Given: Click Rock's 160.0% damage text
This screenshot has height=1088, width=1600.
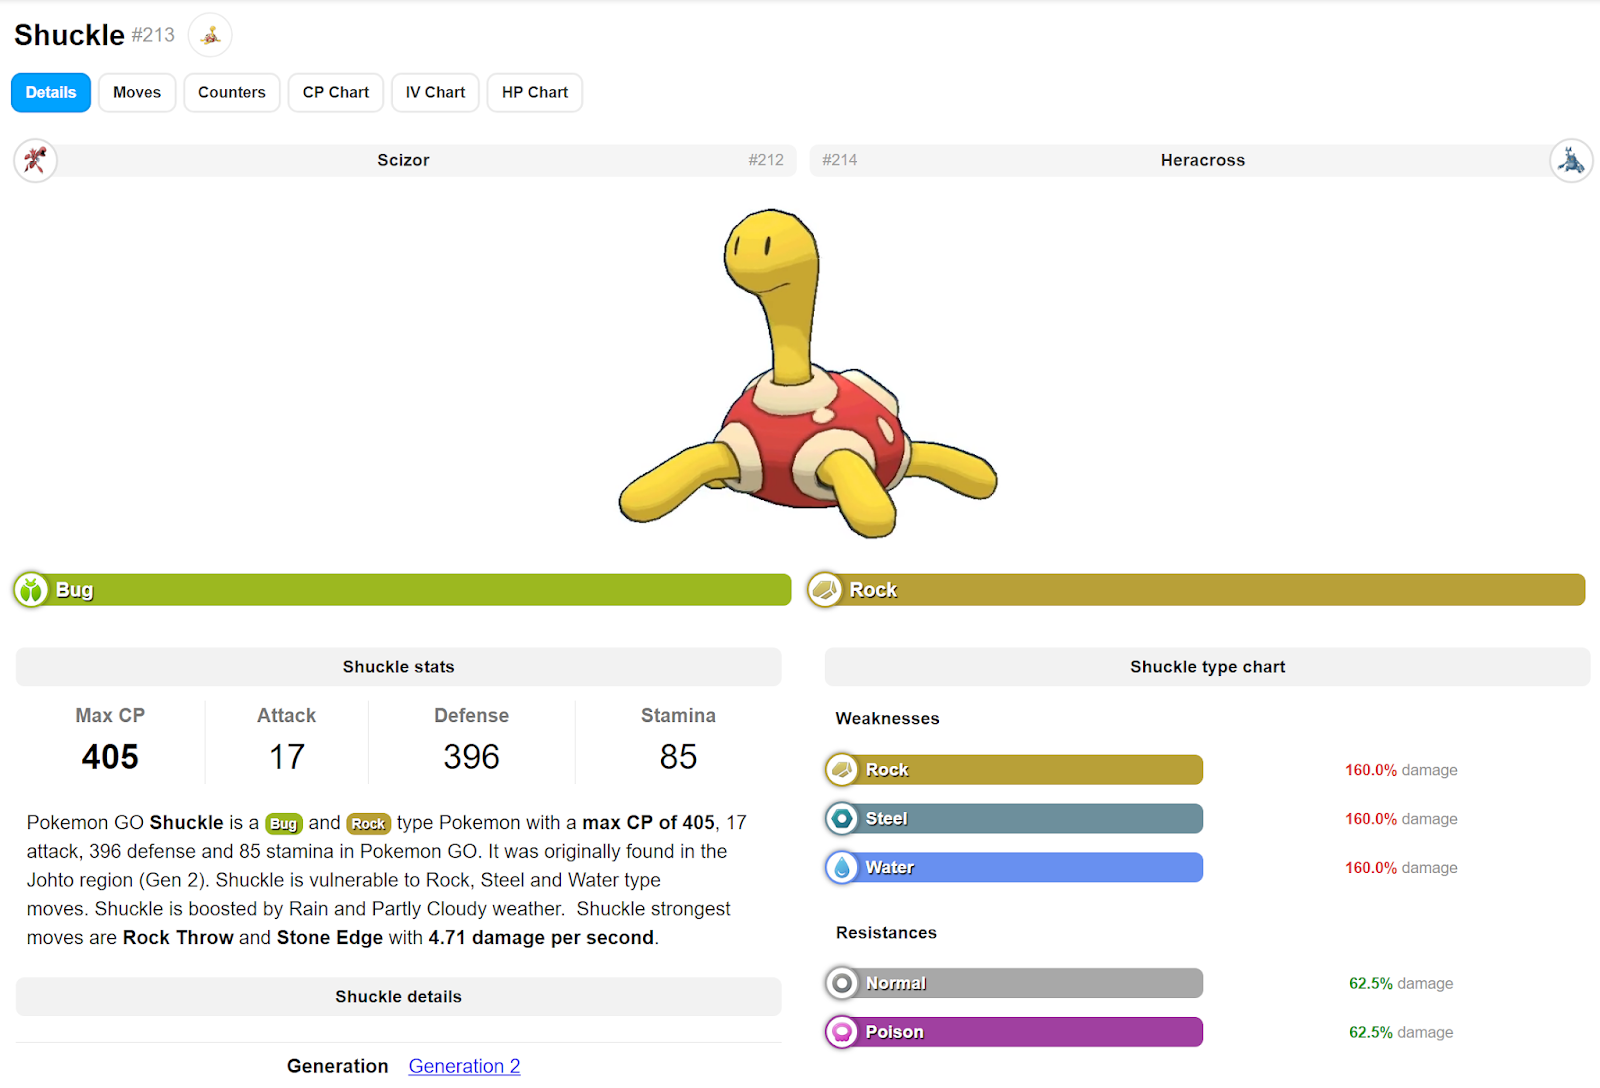Looking at the screenshot, I should click(x=1401, y=770).
